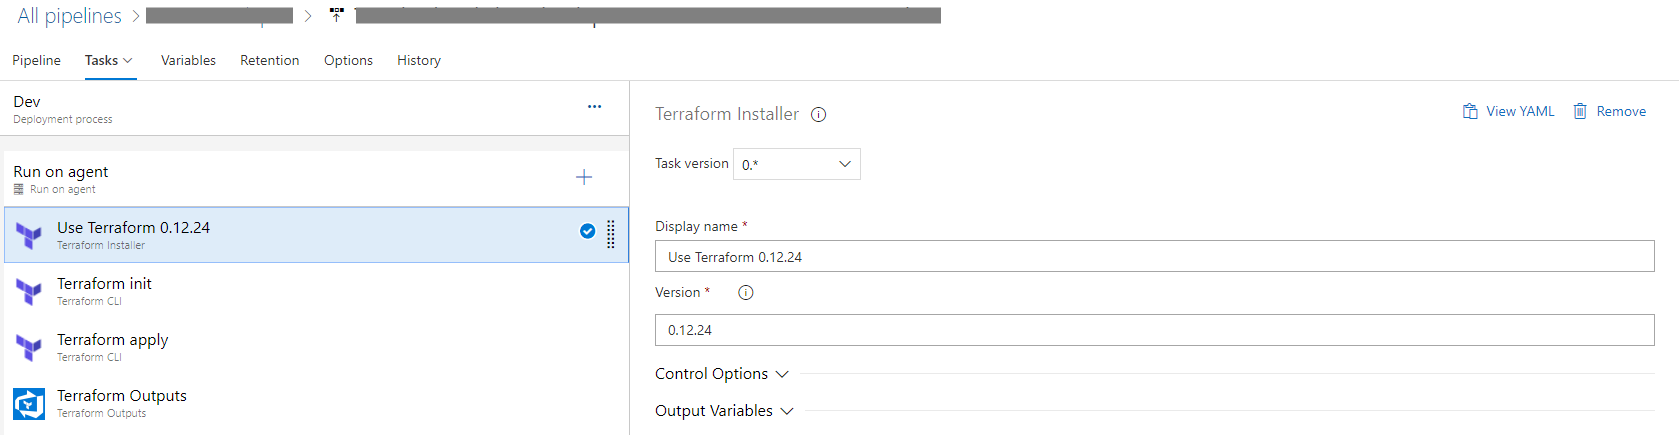Click the blue checkmark on Use Terraform task
Screen dimensions: 1679x435
588,231
